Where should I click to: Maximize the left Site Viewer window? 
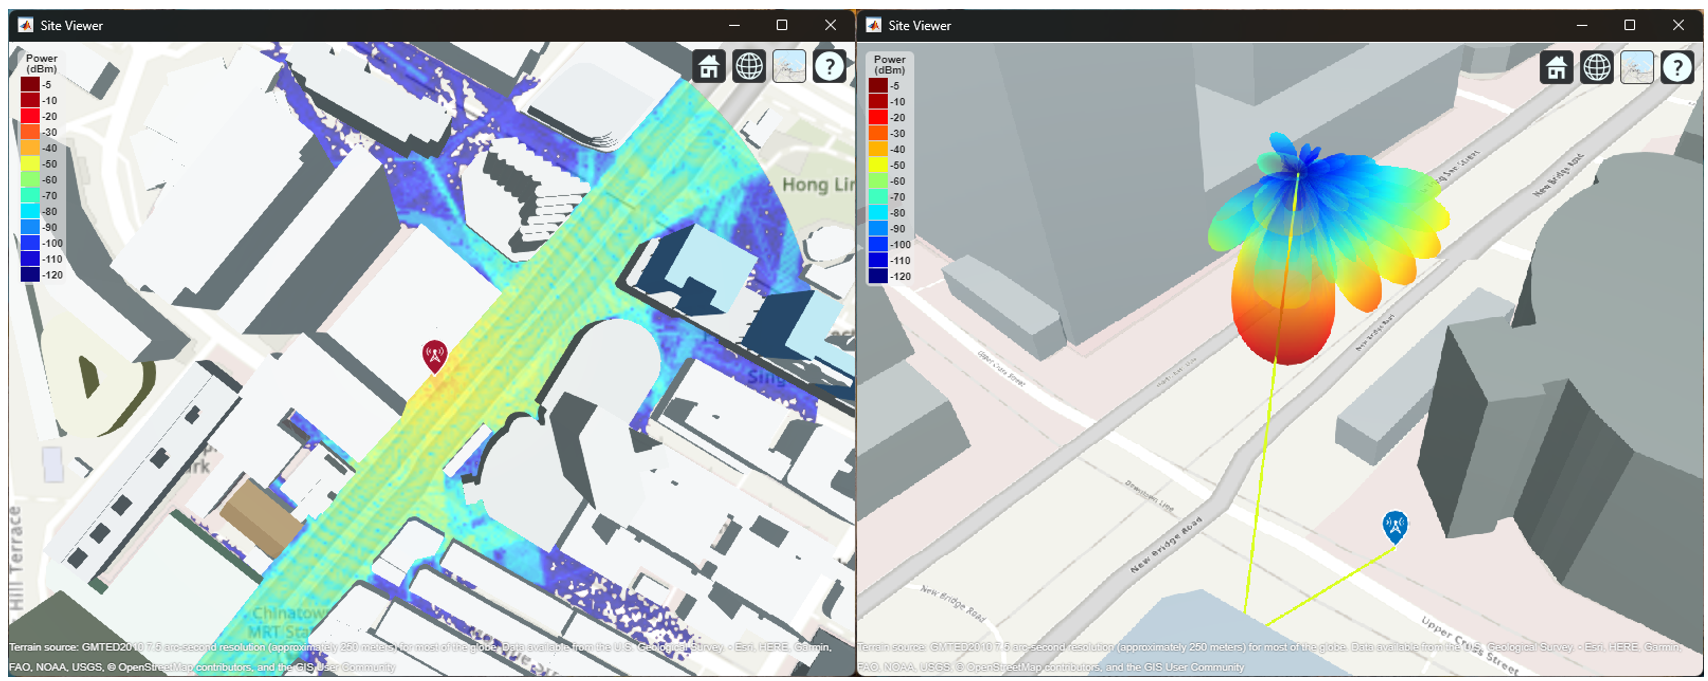point(782,25)
